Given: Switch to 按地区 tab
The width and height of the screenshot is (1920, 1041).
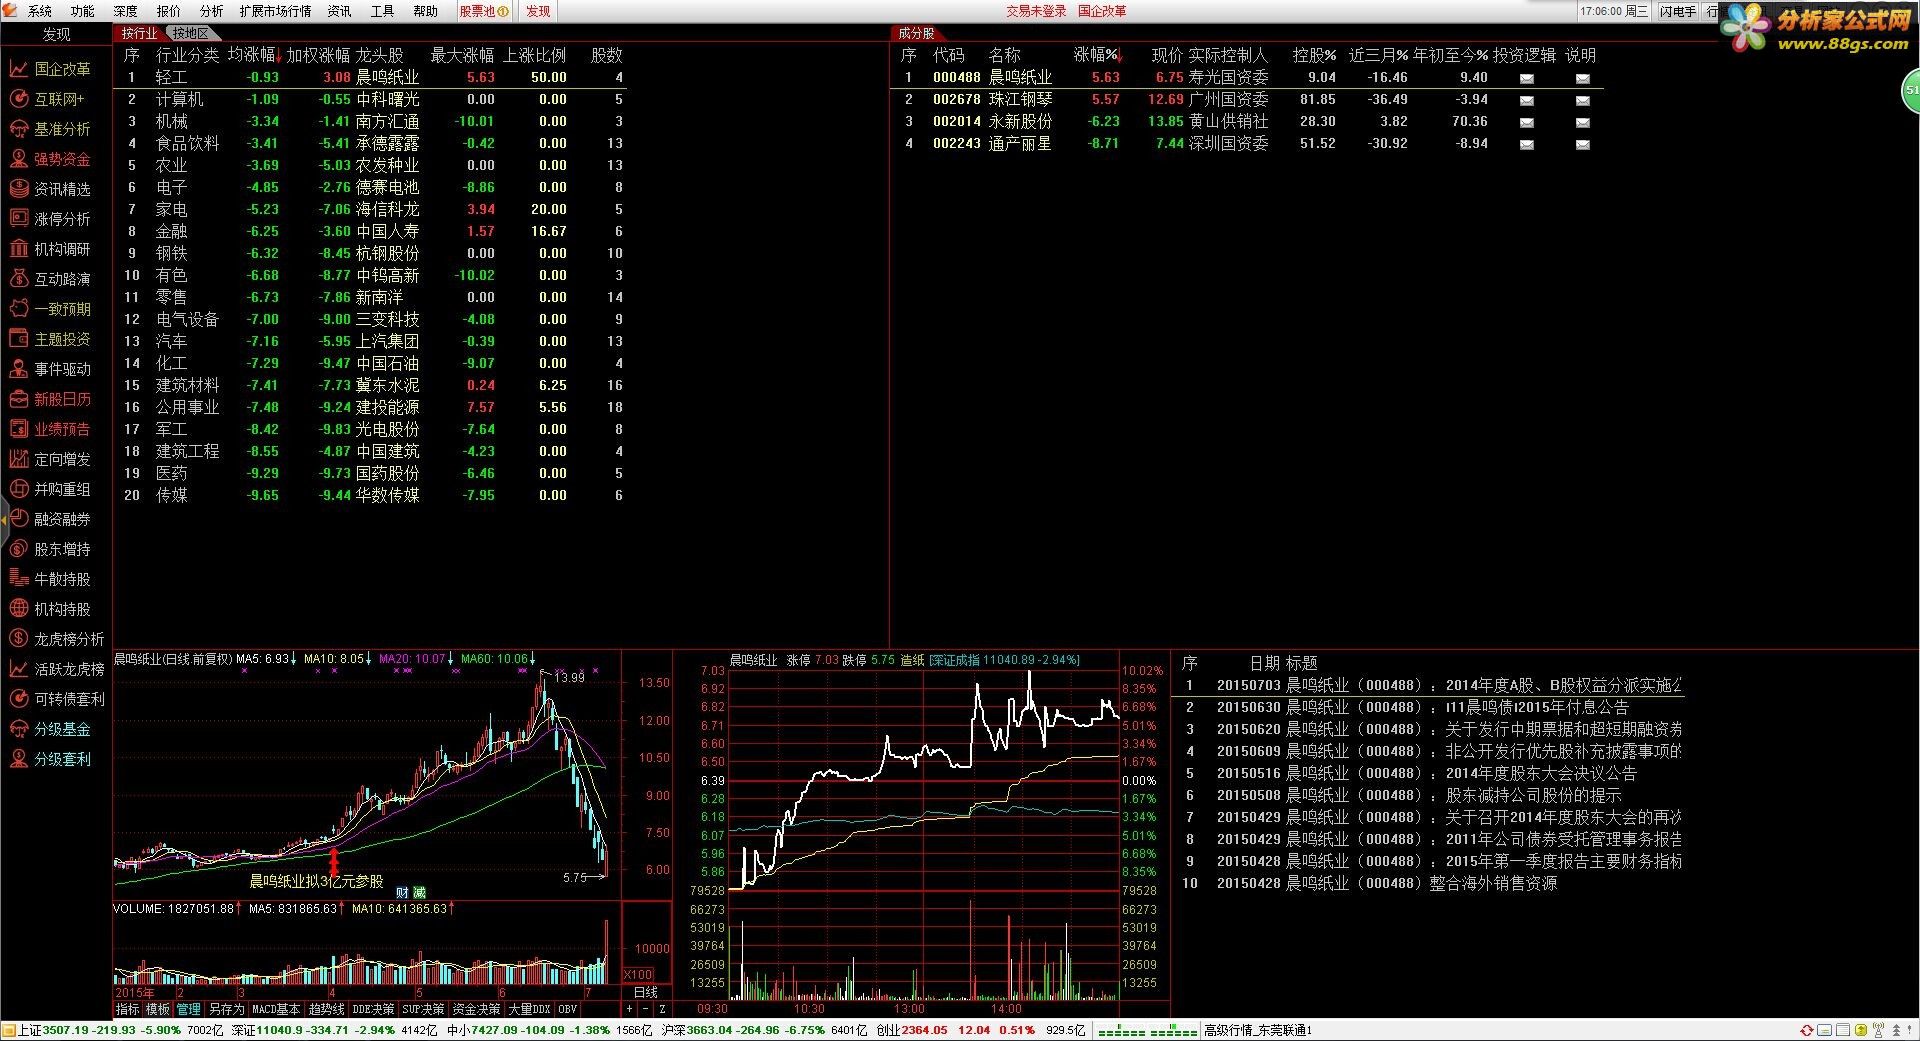Looking at the screenshot, I should click(190, 33).
